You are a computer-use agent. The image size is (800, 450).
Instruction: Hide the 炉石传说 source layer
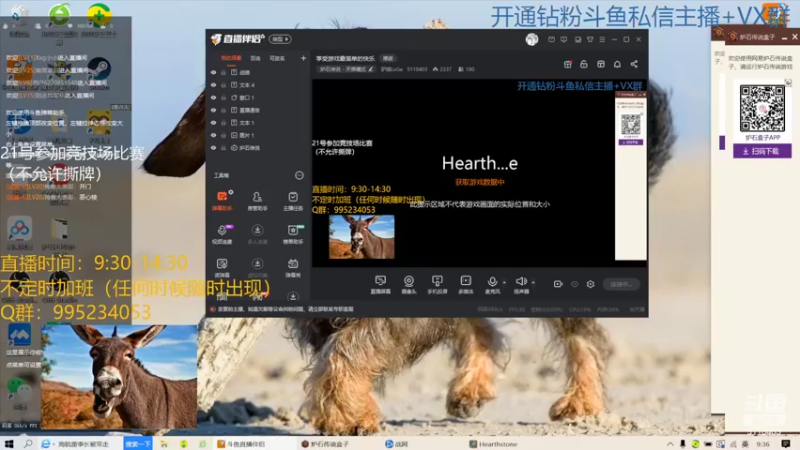click(213, 148)
